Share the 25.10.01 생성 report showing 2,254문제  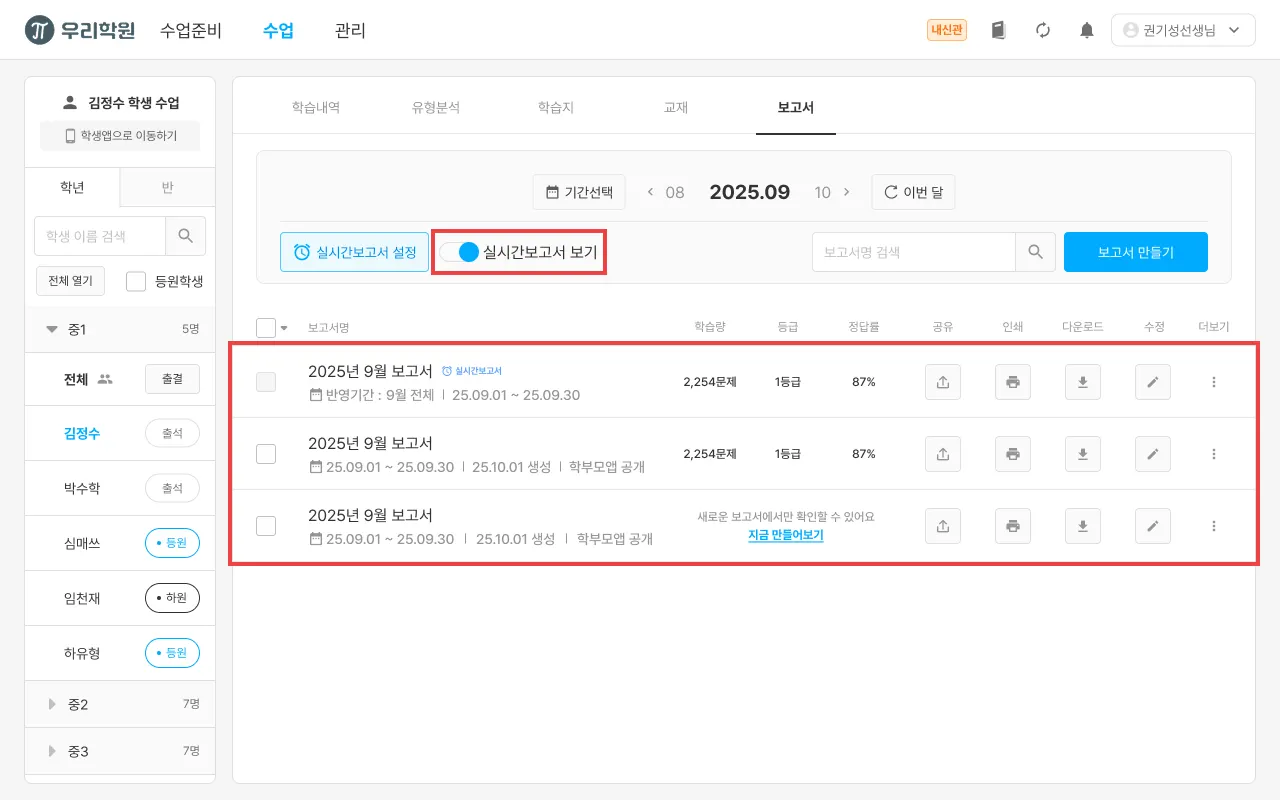tap(943, 454)
